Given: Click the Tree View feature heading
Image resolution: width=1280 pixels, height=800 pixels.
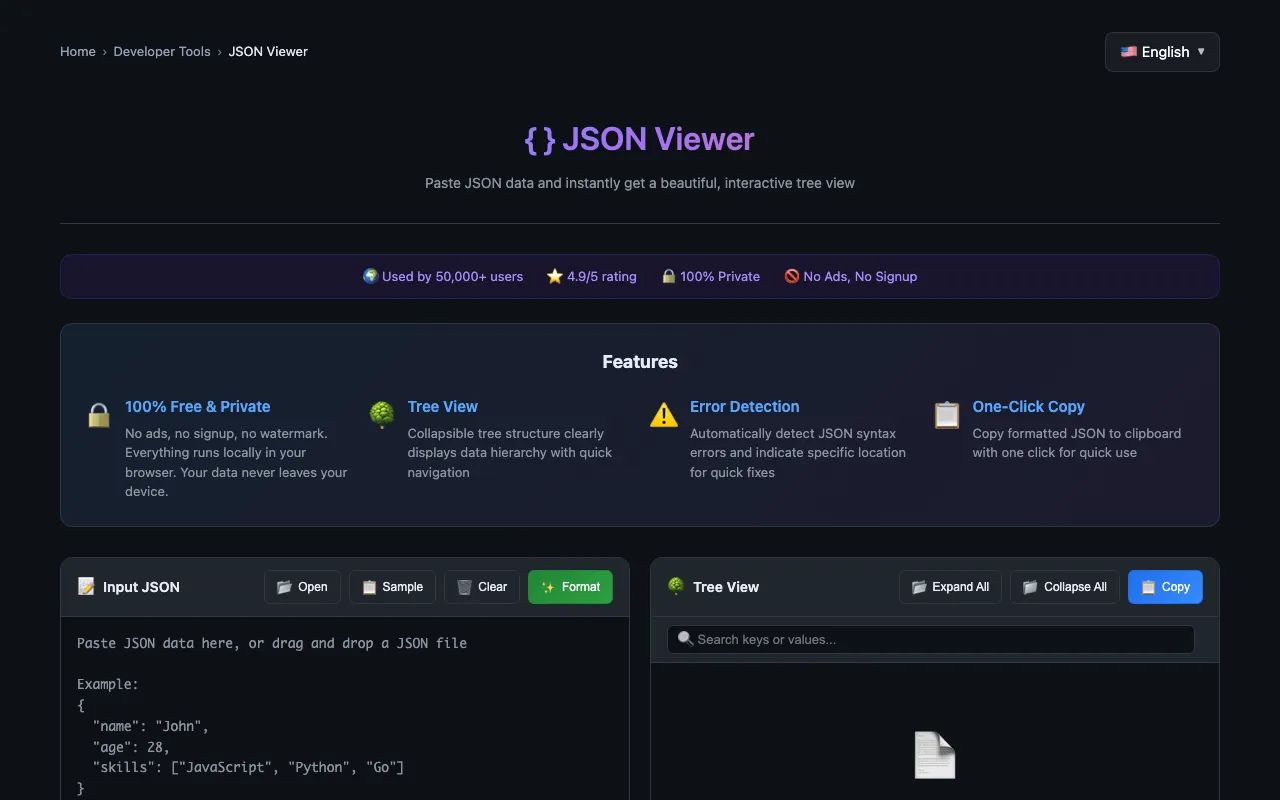Looking at the screenshot, I should 443,406.
